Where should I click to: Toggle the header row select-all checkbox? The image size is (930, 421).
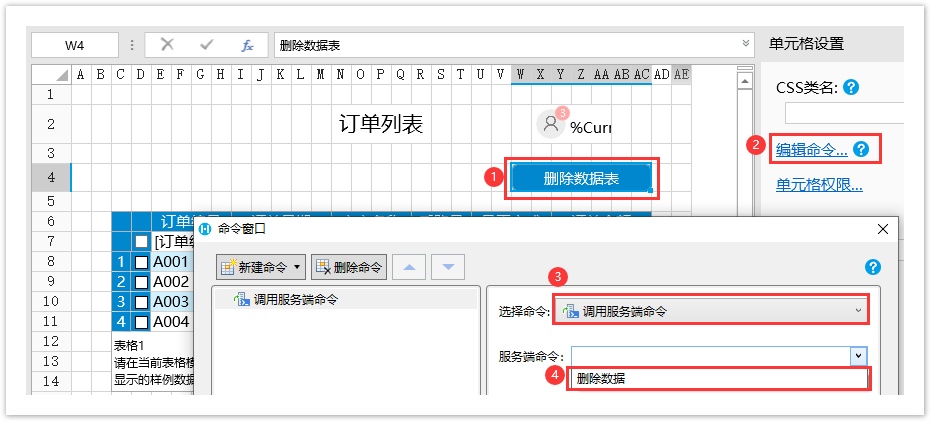pos(142,242)
